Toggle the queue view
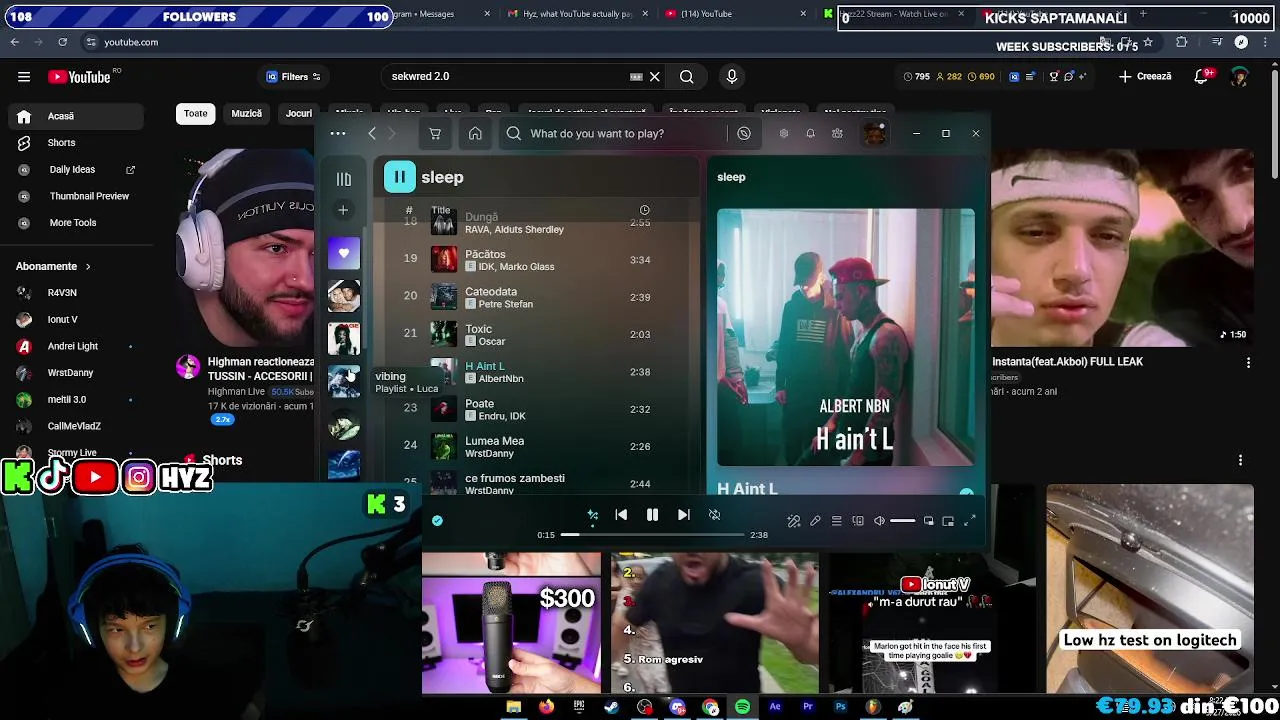 pos(837,521)
